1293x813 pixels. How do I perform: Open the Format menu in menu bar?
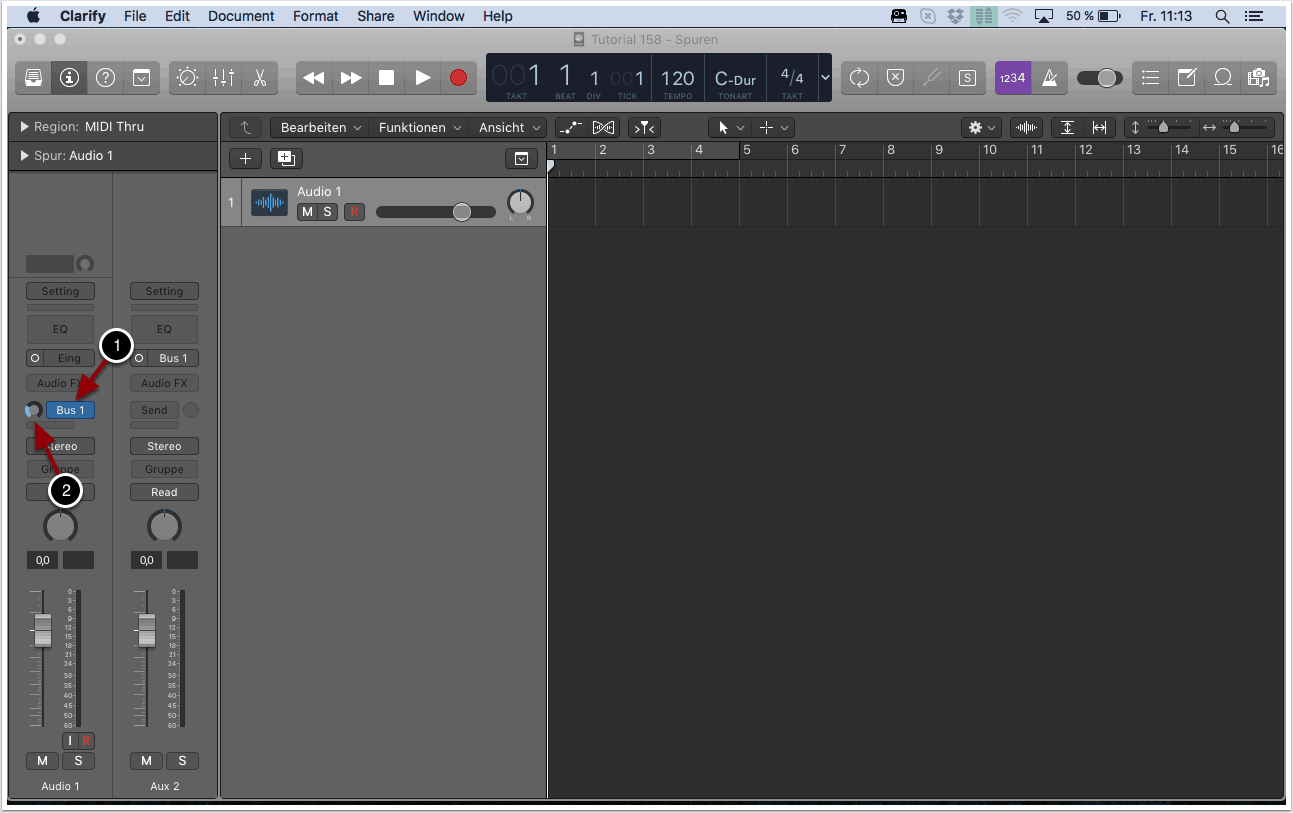(315, 16)
